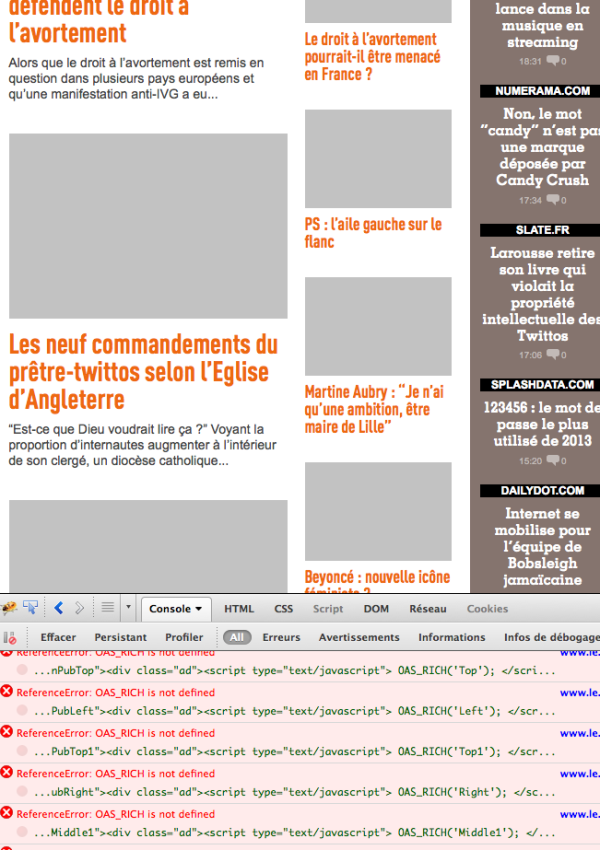Open source link of the OAS_RICH('Right') error
This screenshot has width=600, height=850.
579,774
